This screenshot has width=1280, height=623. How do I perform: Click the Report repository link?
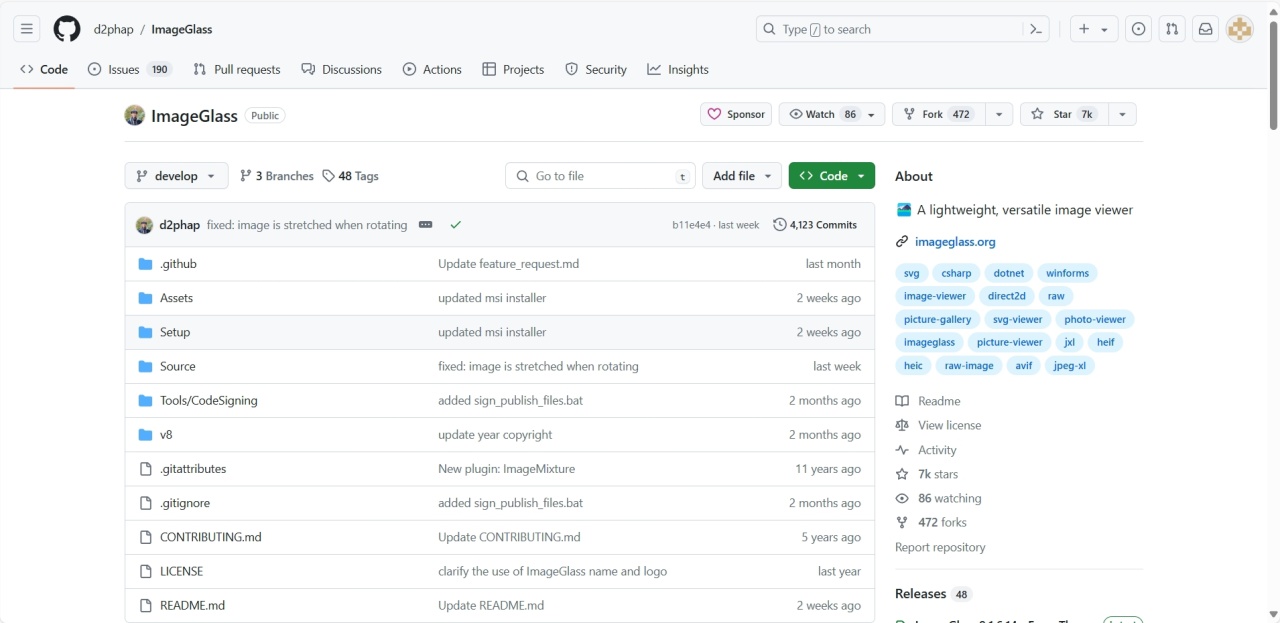(x=940, y=547)
